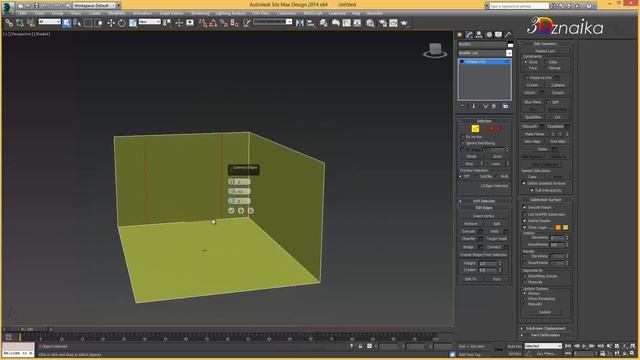Click the Collapse button in Edit Geometry

[x=558, y=85]
